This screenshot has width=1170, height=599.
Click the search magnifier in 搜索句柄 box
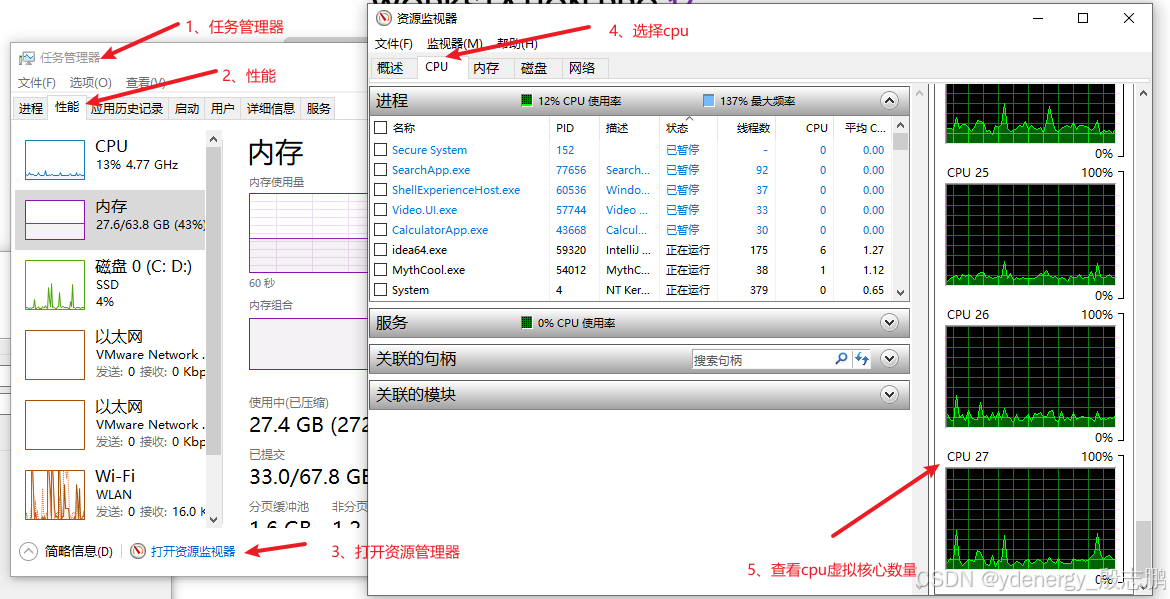(x=841, y=359)
